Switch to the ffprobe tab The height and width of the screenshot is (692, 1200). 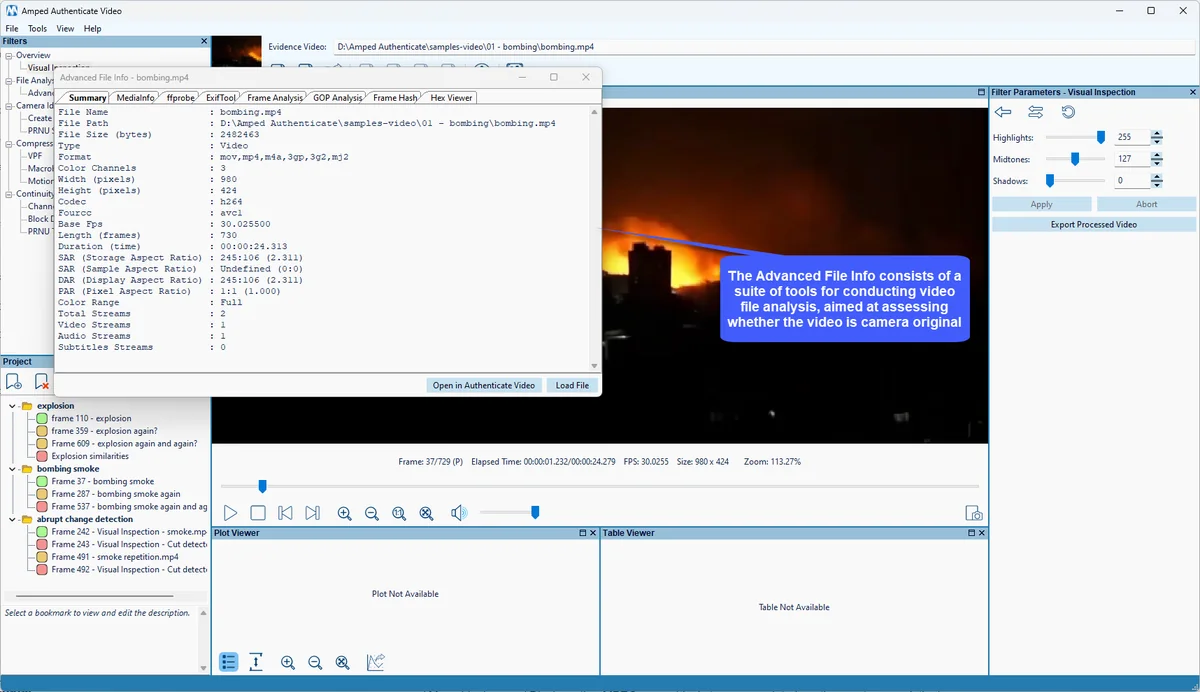(x=181, y=98)
